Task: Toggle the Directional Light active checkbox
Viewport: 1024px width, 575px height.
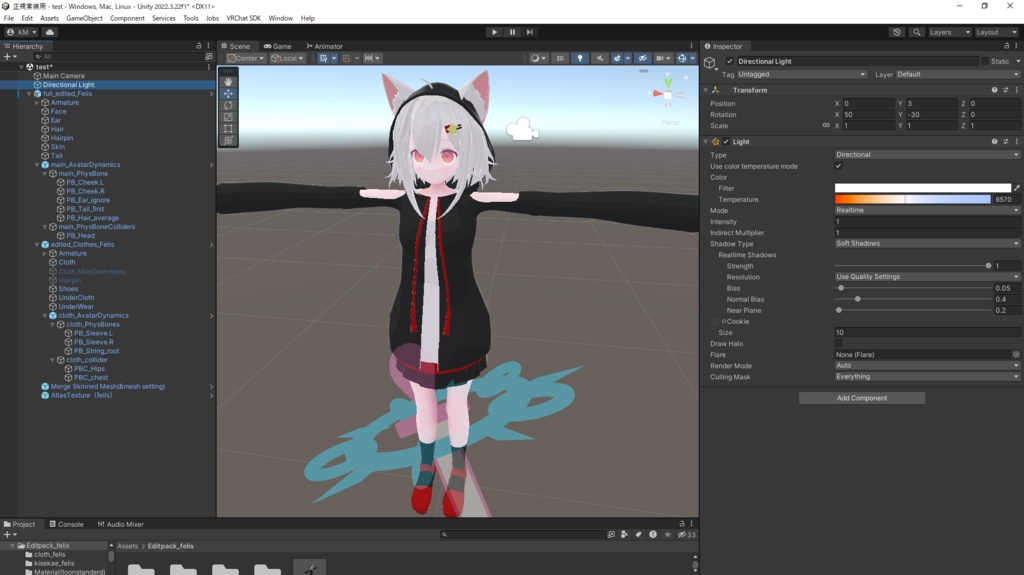Action: click(729, 61)
